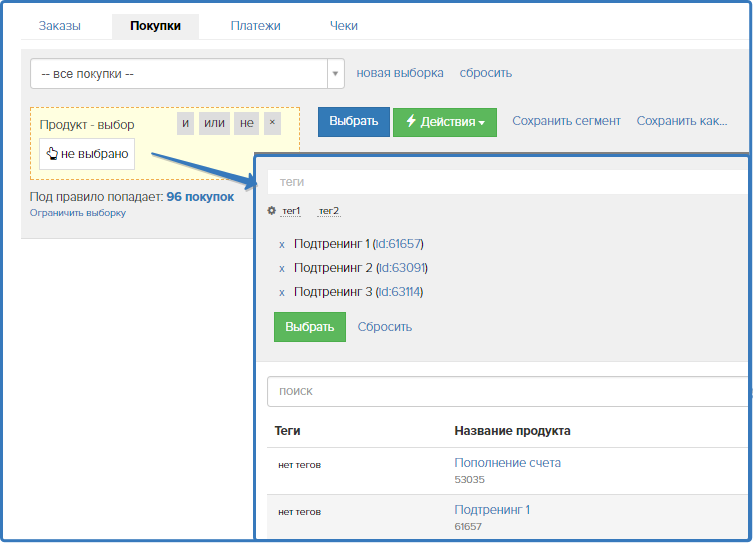Focus the 'поиск' search field
The width and height of the screenshot is (753, 544).
coord(508,391)
